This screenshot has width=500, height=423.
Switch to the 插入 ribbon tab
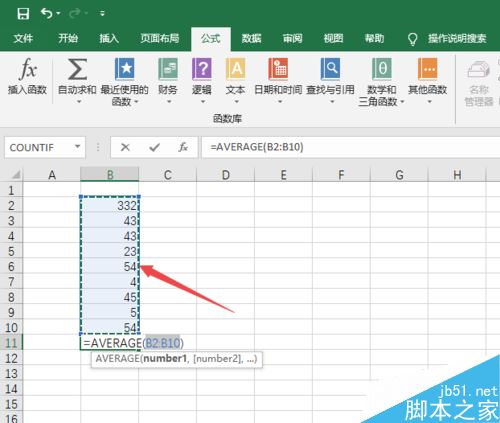coord(109,39)
